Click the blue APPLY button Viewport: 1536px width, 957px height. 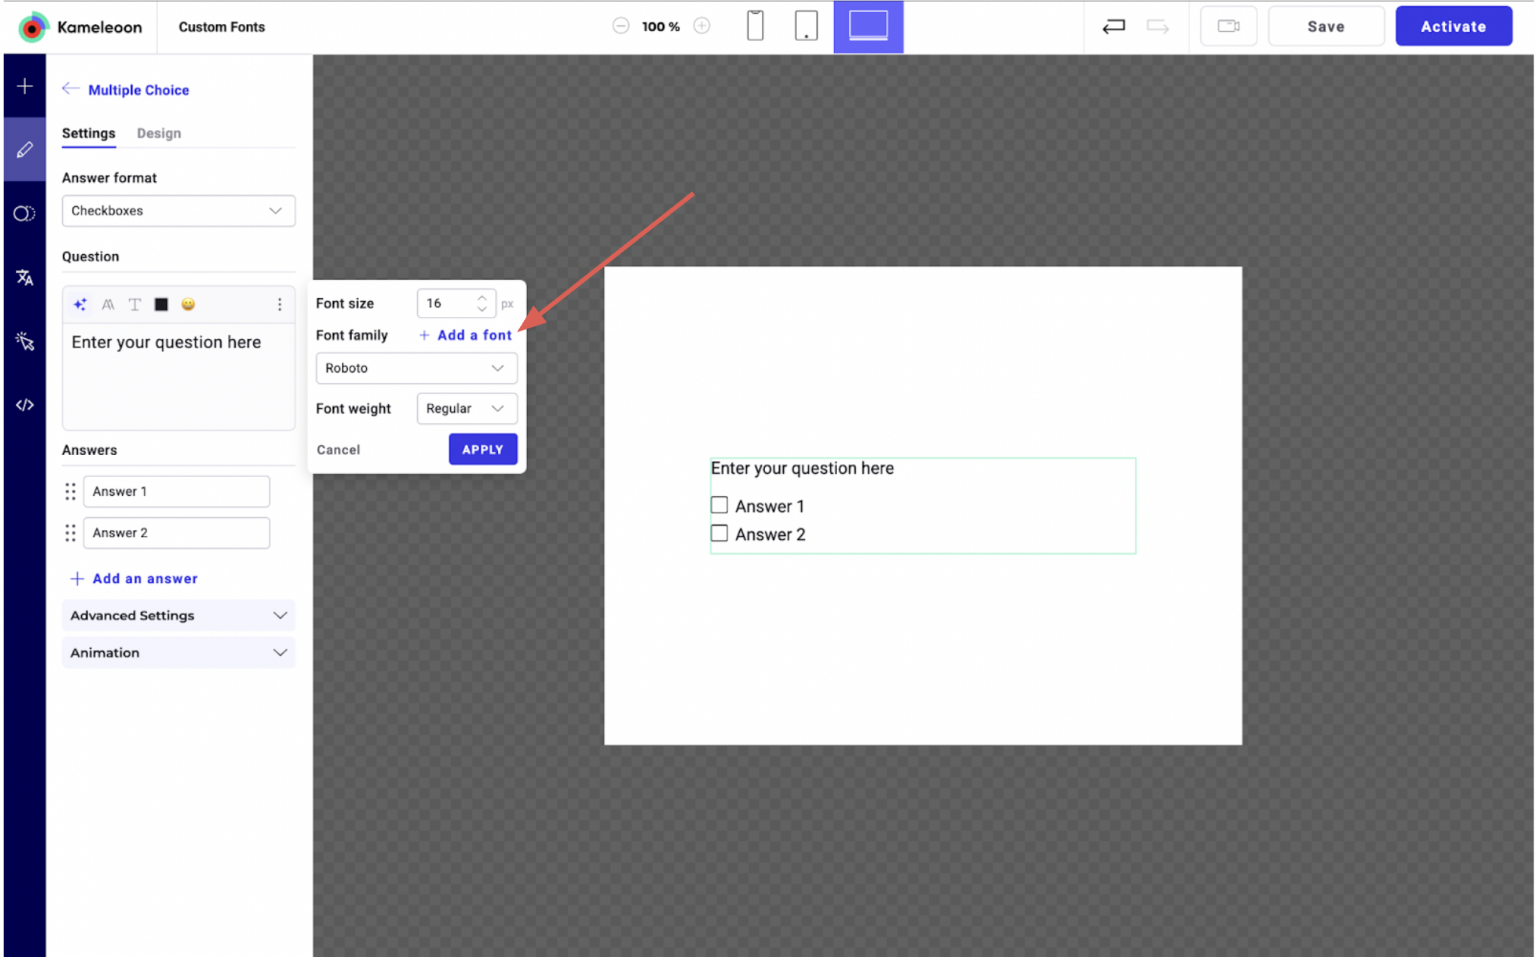[482, 449]
